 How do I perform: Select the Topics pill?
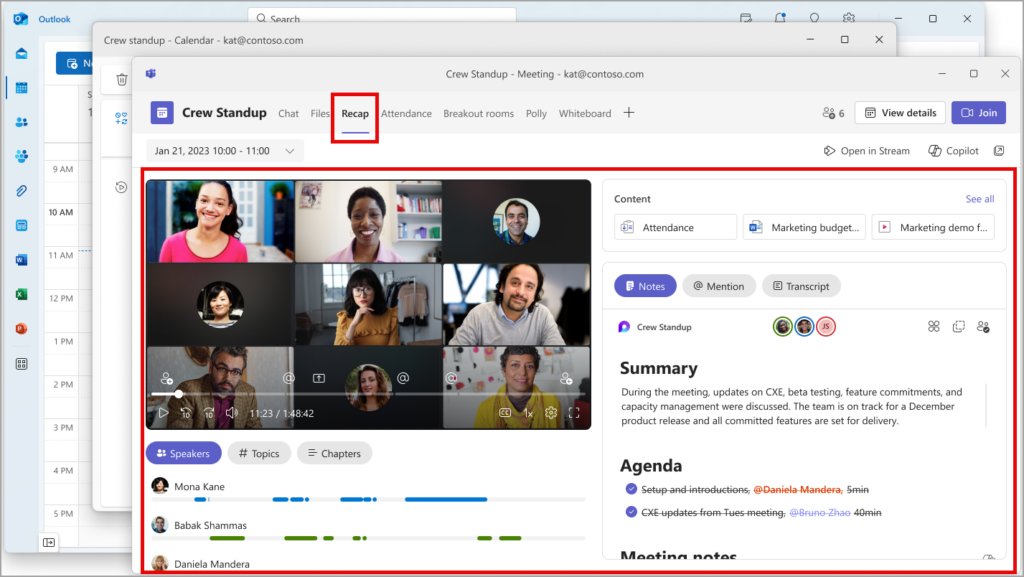click(259, 453)
